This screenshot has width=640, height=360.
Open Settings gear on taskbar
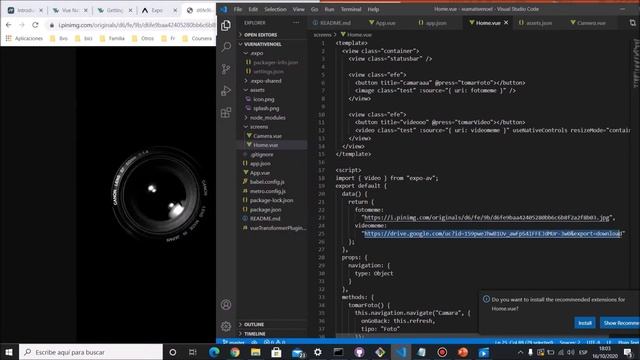[x=318, y=352]
